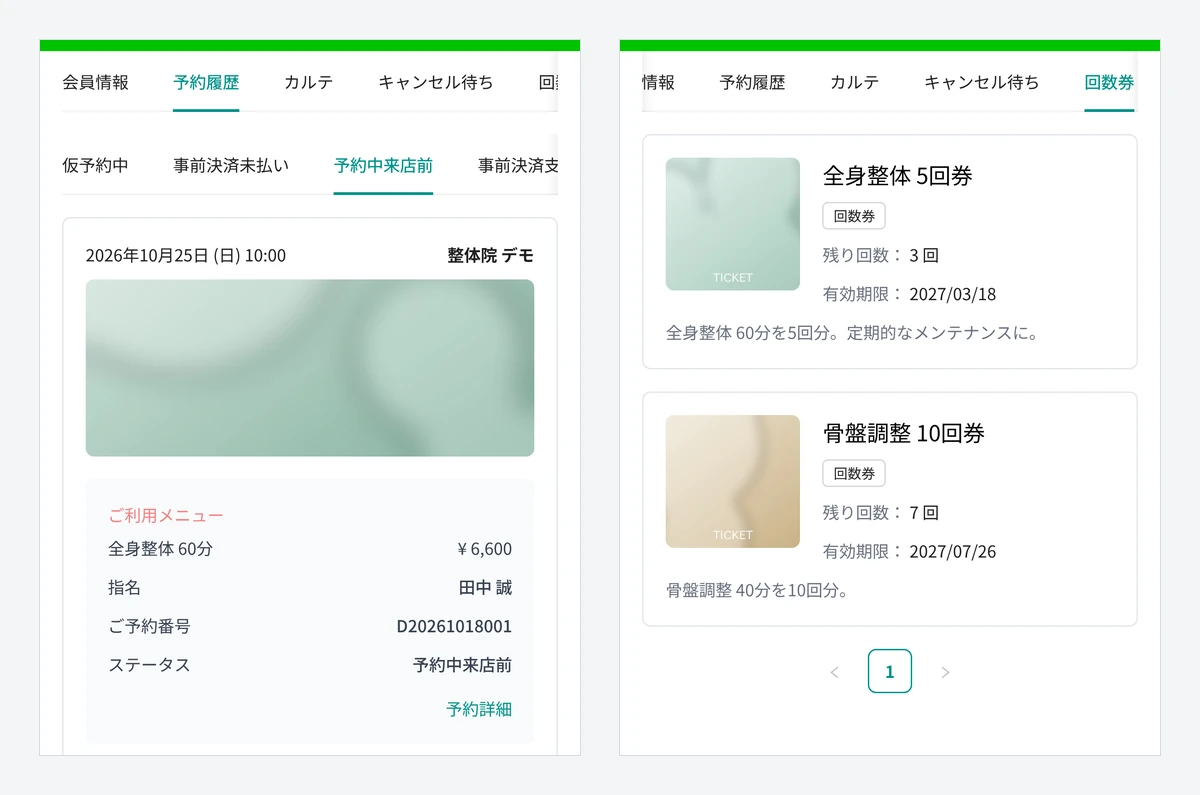Click the expiry date 2027/07/26

coord(953,552)
